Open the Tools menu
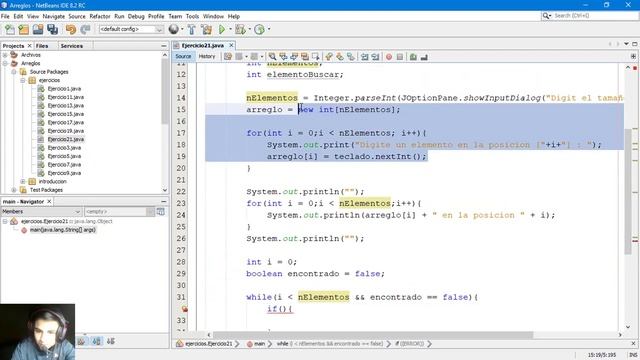This screenshot has width=640, height=360. click(192, 16)
